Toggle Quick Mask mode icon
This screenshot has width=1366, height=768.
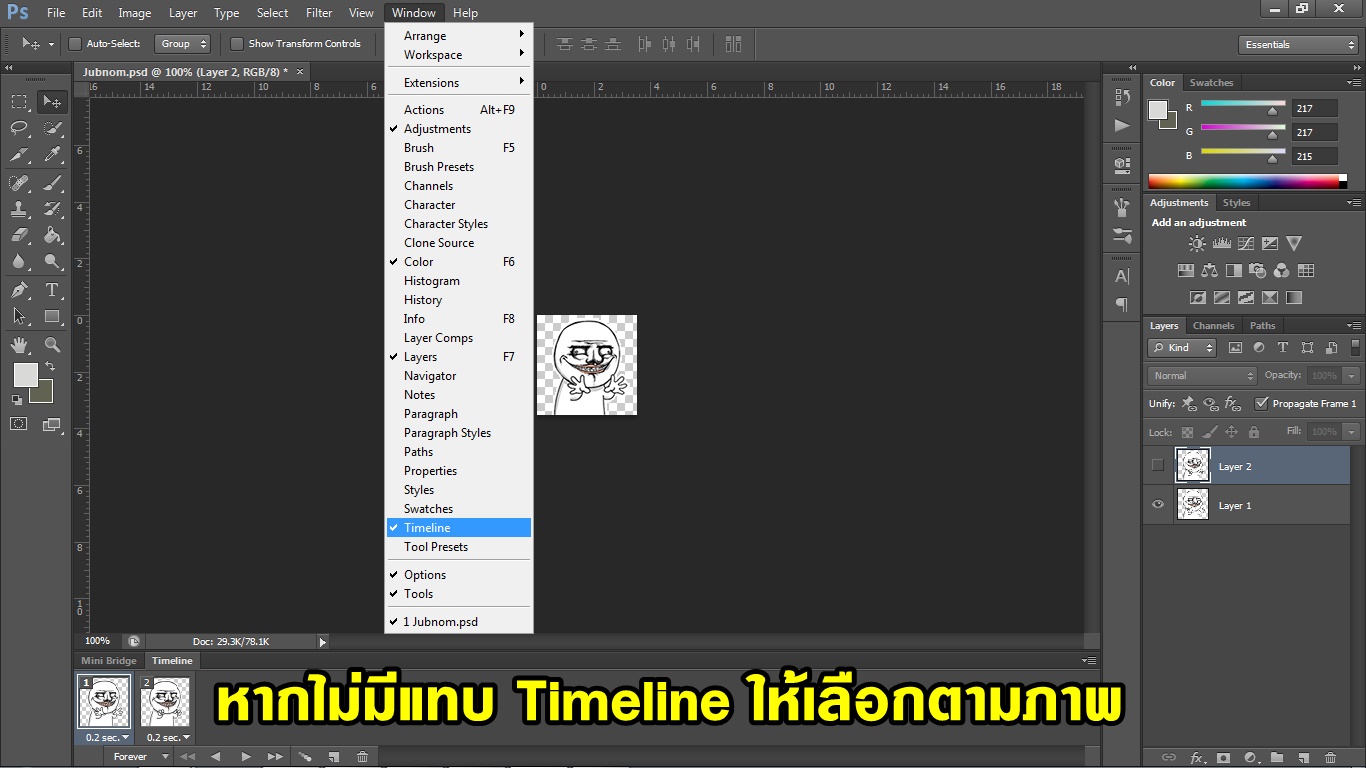coord(19,424)
